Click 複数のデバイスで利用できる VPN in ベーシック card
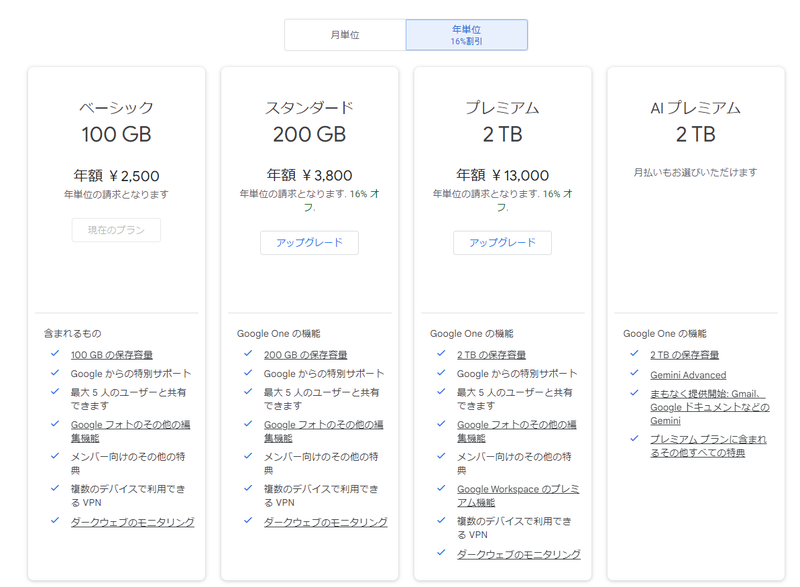Image resolution: width=800 pixels, height=587 pixels. [x=128, y=496]
